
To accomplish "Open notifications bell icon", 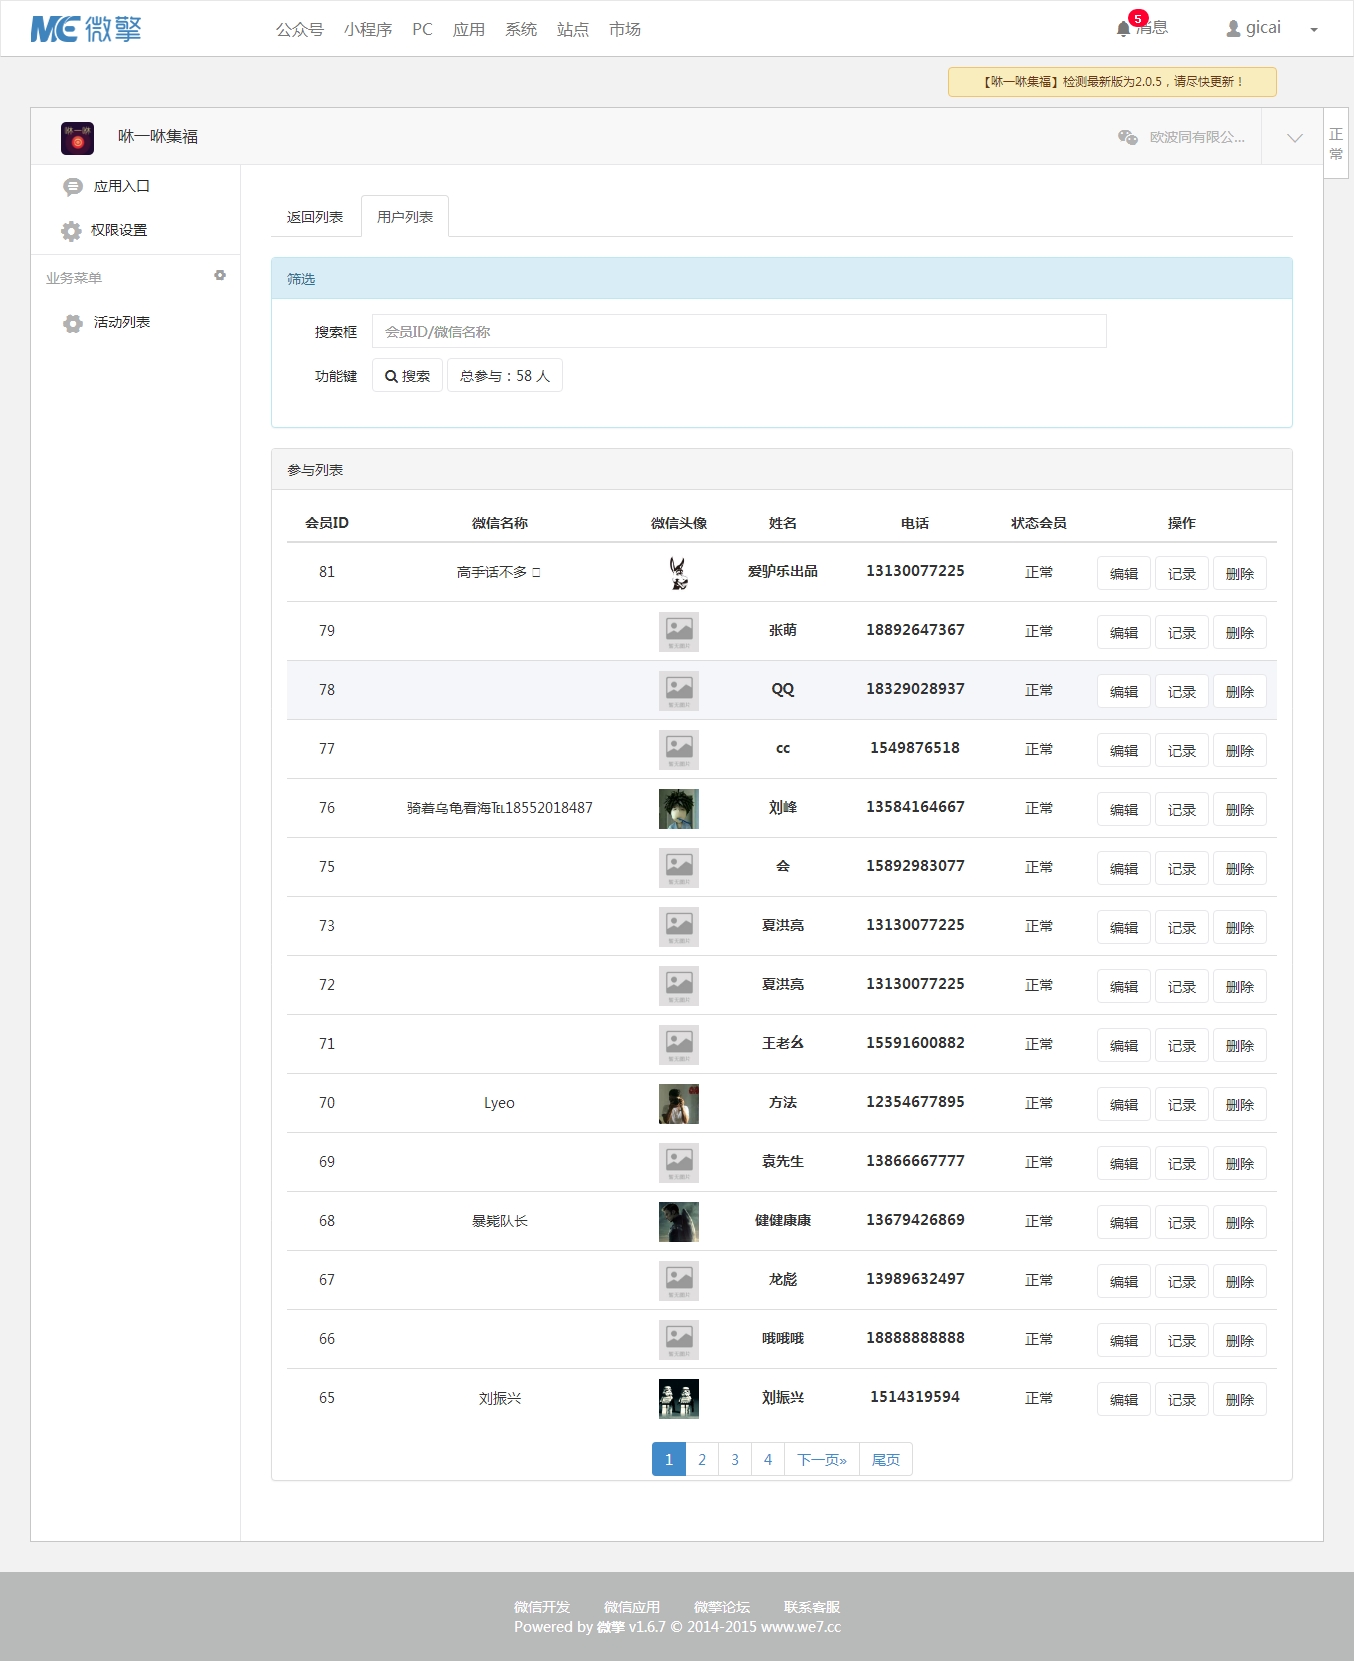I will click(x=1123, y=29).
